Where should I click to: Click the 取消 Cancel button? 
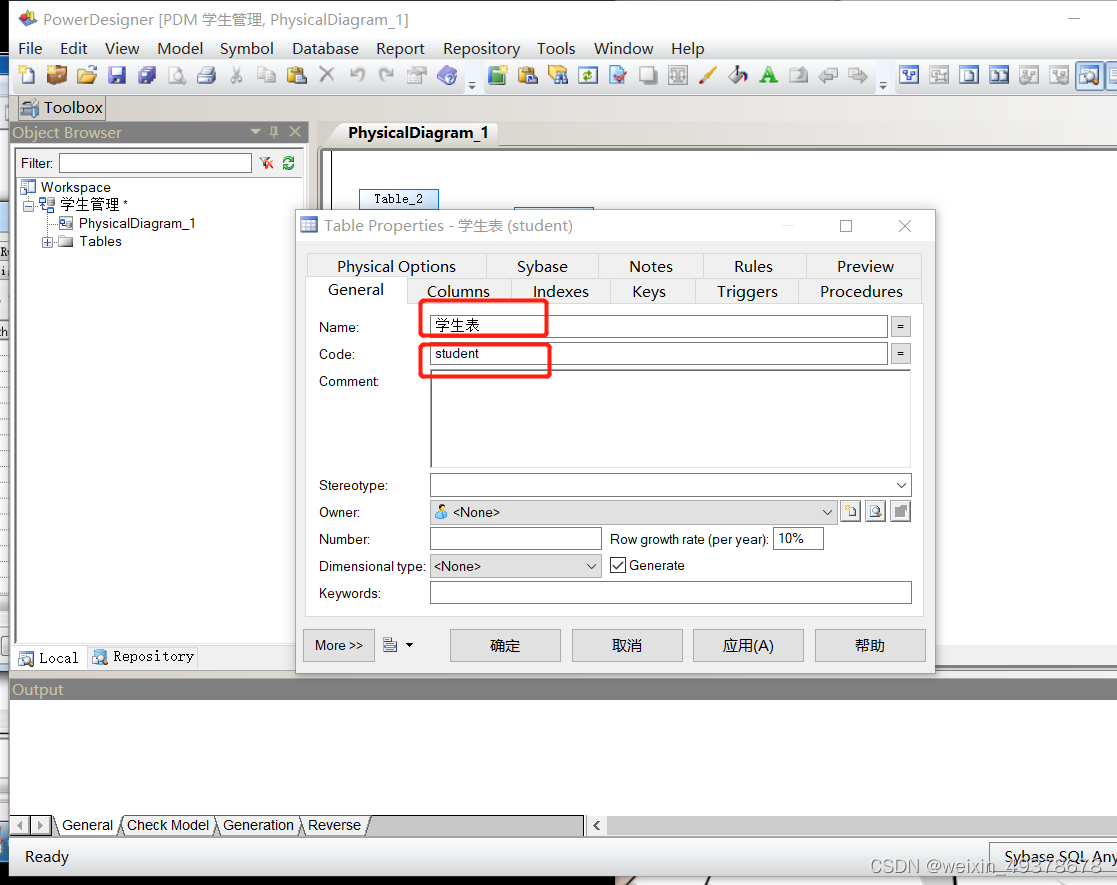pyautogui.click(x=627, y=645)
